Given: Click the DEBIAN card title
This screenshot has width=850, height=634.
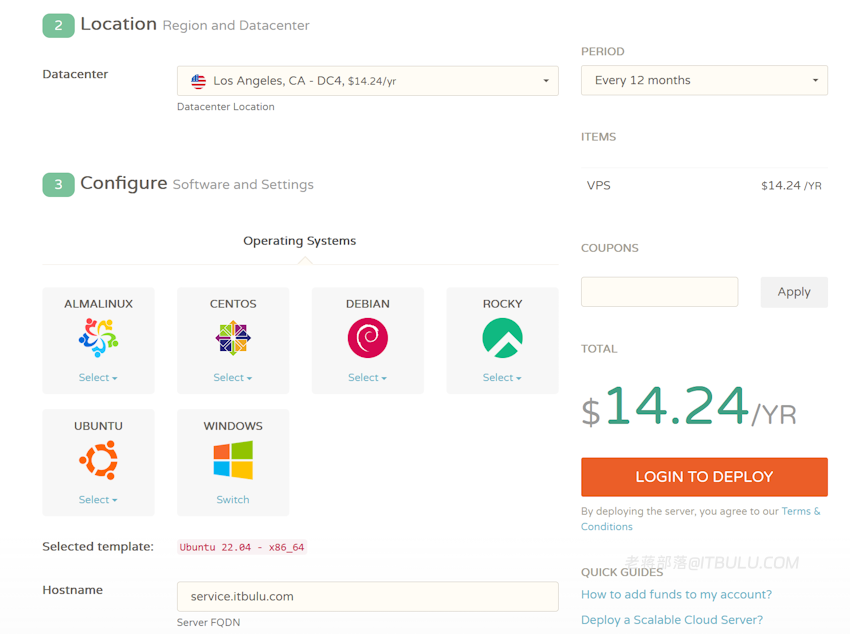Looking at the screenshot, I should point(368,304).
